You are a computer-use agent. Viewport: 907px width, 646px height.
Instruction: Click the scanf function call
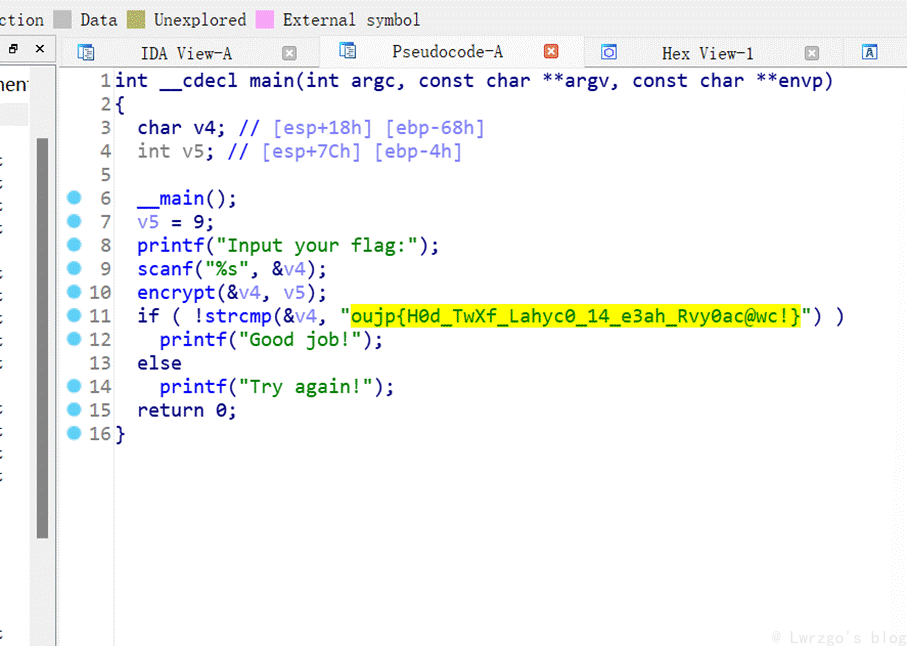click(x=165, y=269)
